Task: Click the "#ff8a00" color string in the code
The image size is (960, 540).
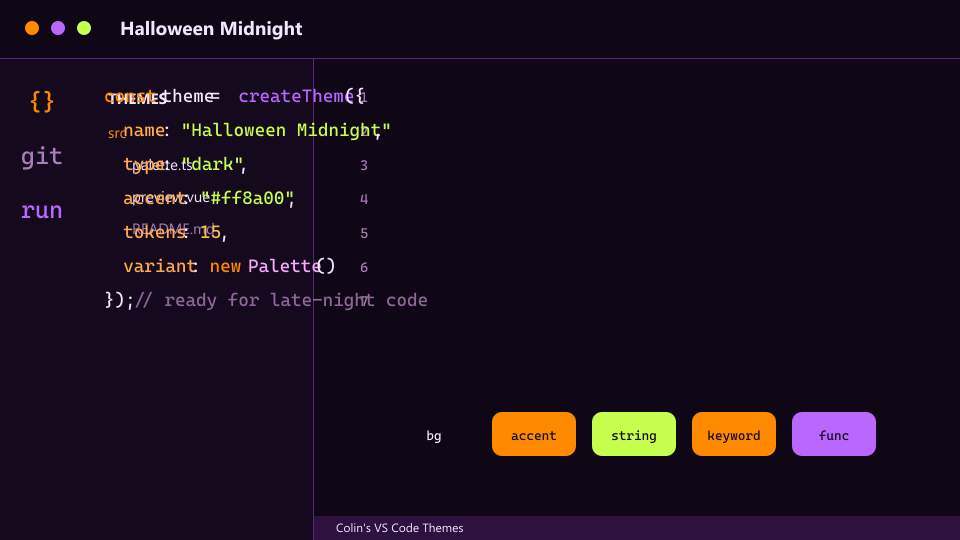Action: (248, 198)
